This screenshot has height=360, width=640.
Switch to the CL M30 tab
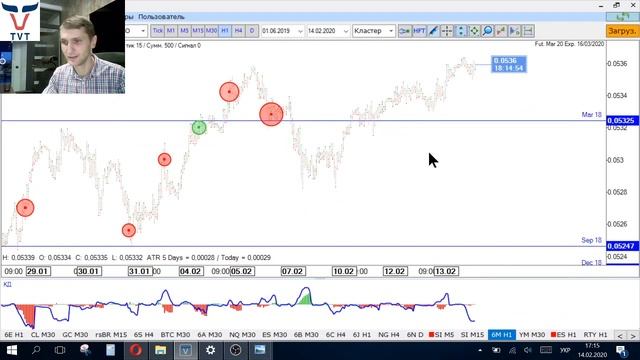coord(43,335)
